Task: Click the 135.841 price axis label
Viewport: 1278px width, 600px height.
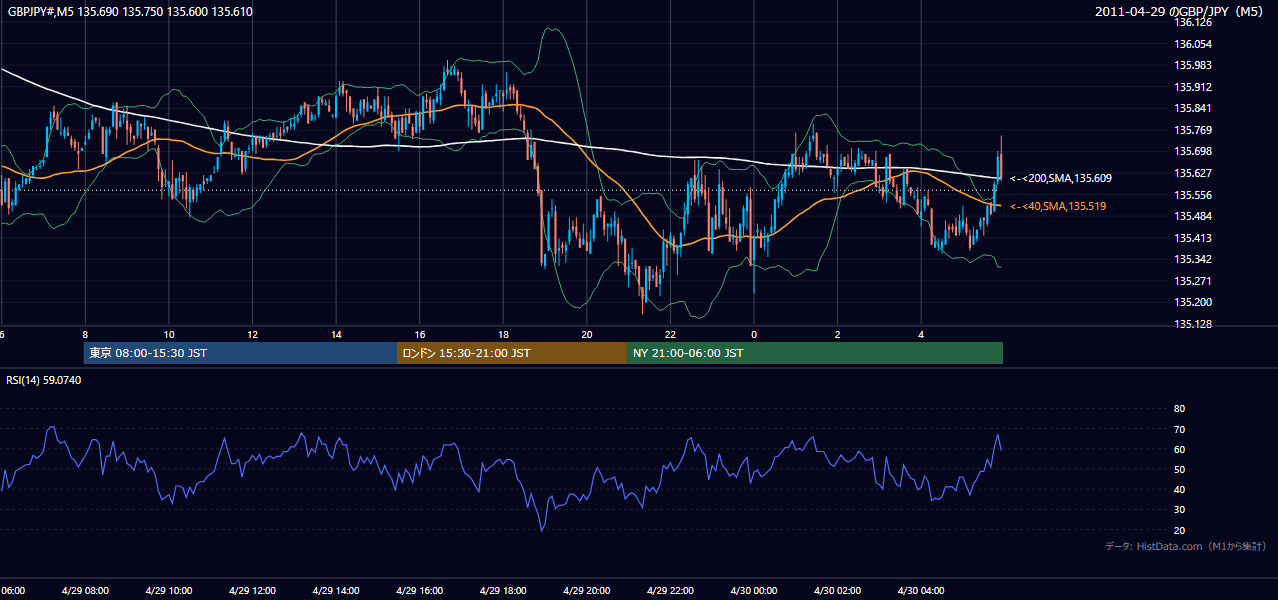Action: pyautogui.click(x=1193, y=109)
